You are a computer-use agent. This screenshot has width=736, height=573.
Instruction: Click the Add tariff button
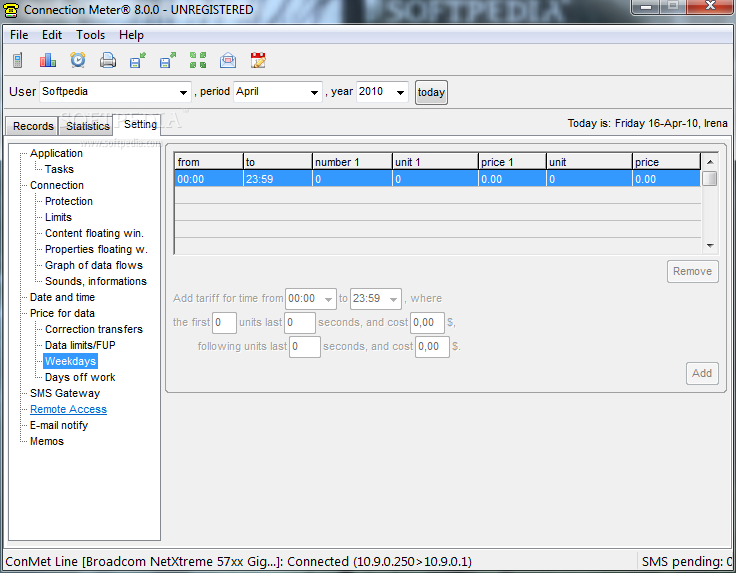702,373
